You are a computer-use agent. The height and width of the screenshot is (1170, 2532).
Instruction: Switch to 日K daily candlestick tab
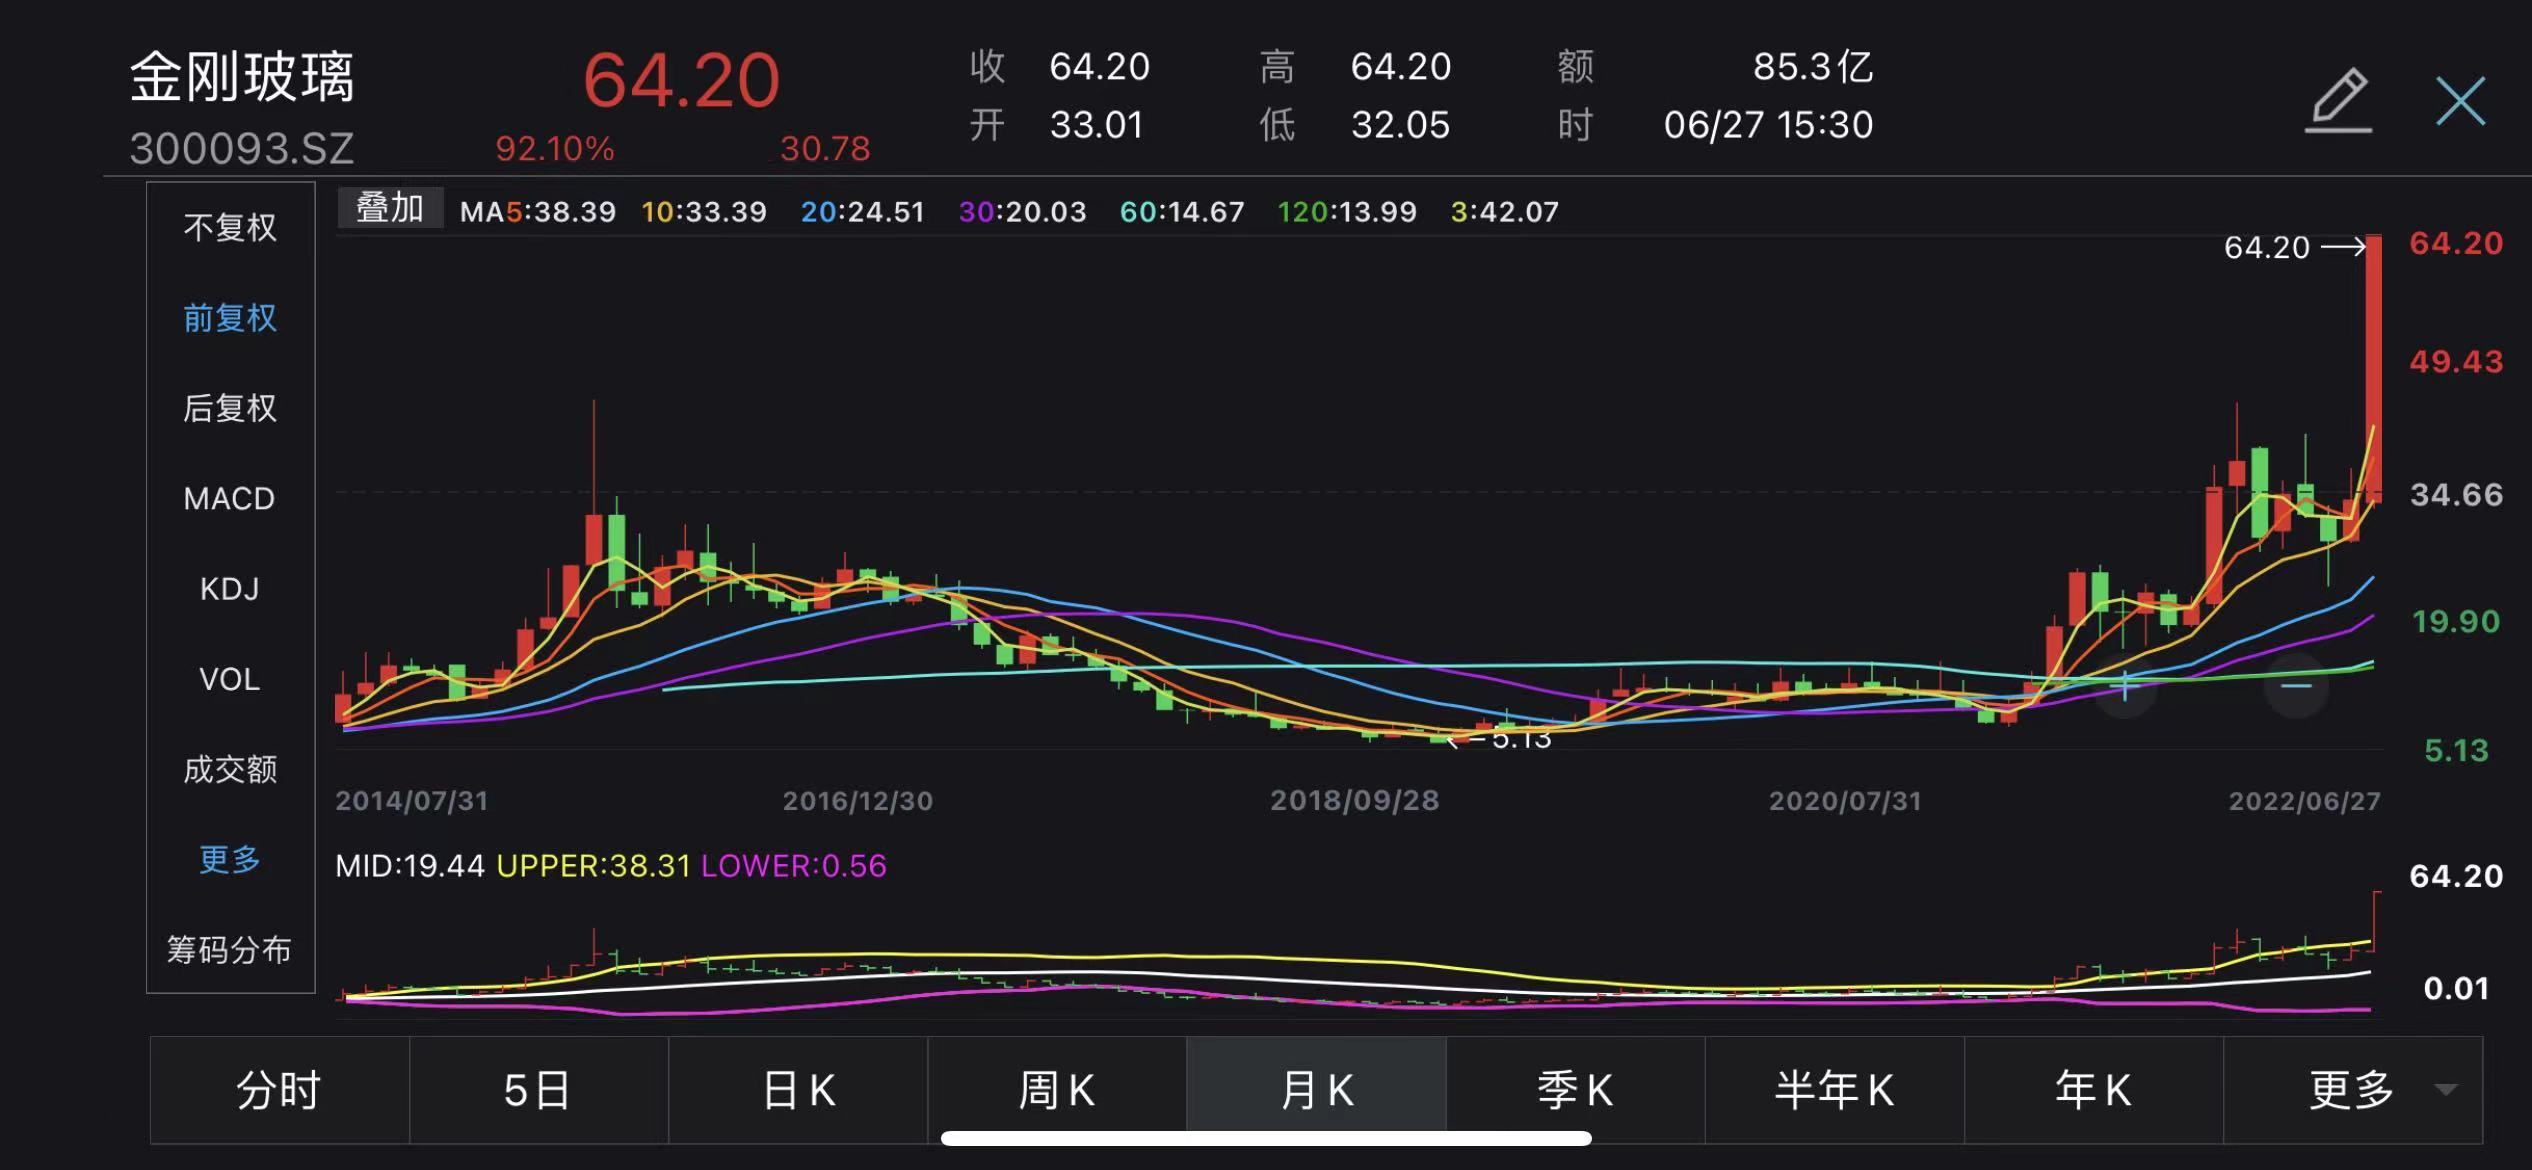[x=798, y=1090]
